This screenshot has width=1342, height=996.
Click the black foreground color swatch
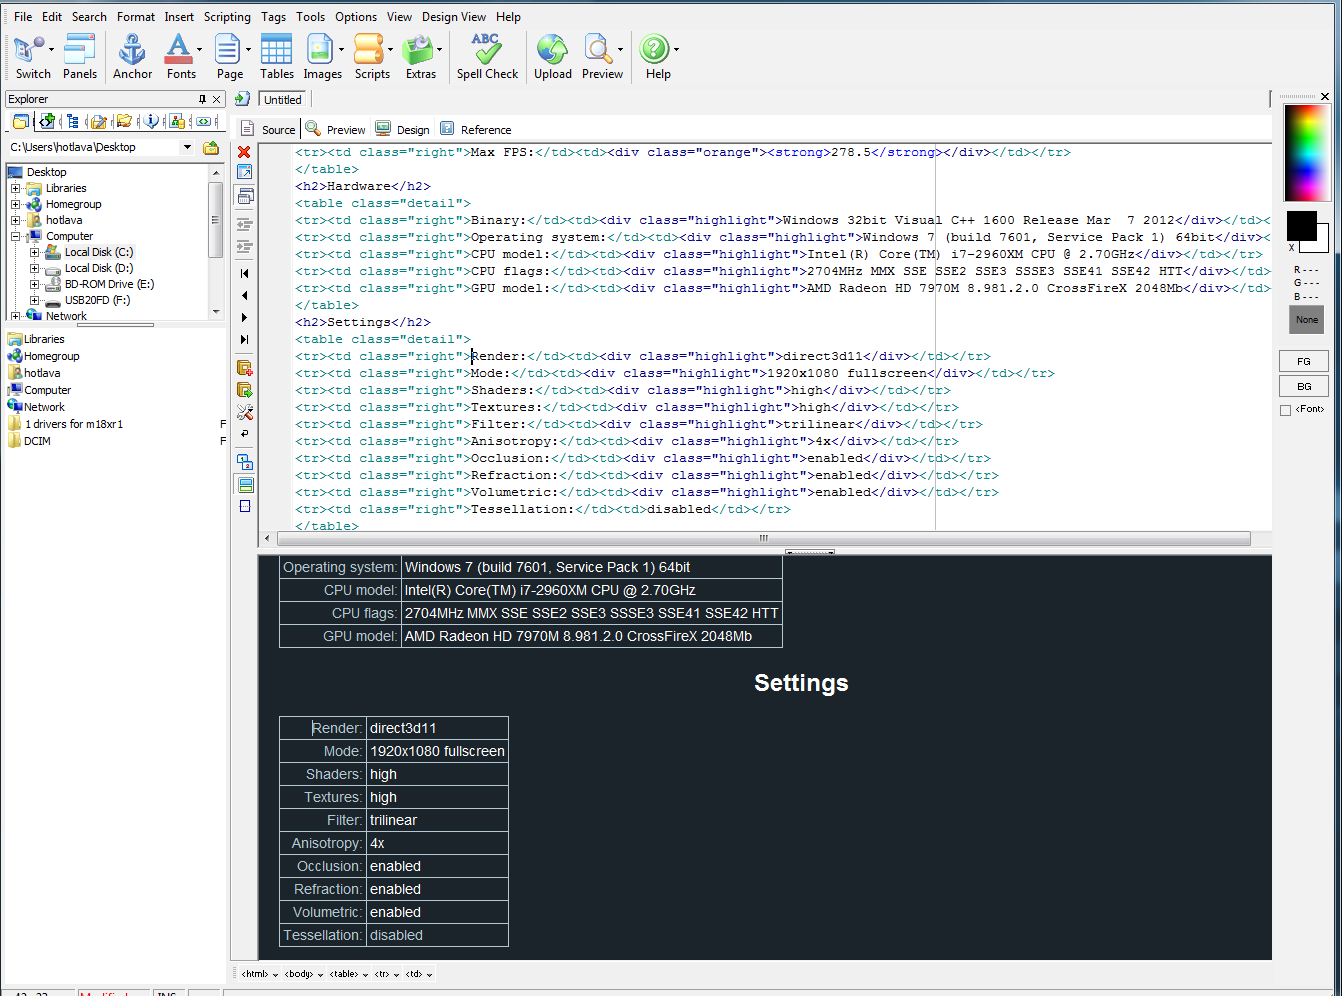point(1301,225)
